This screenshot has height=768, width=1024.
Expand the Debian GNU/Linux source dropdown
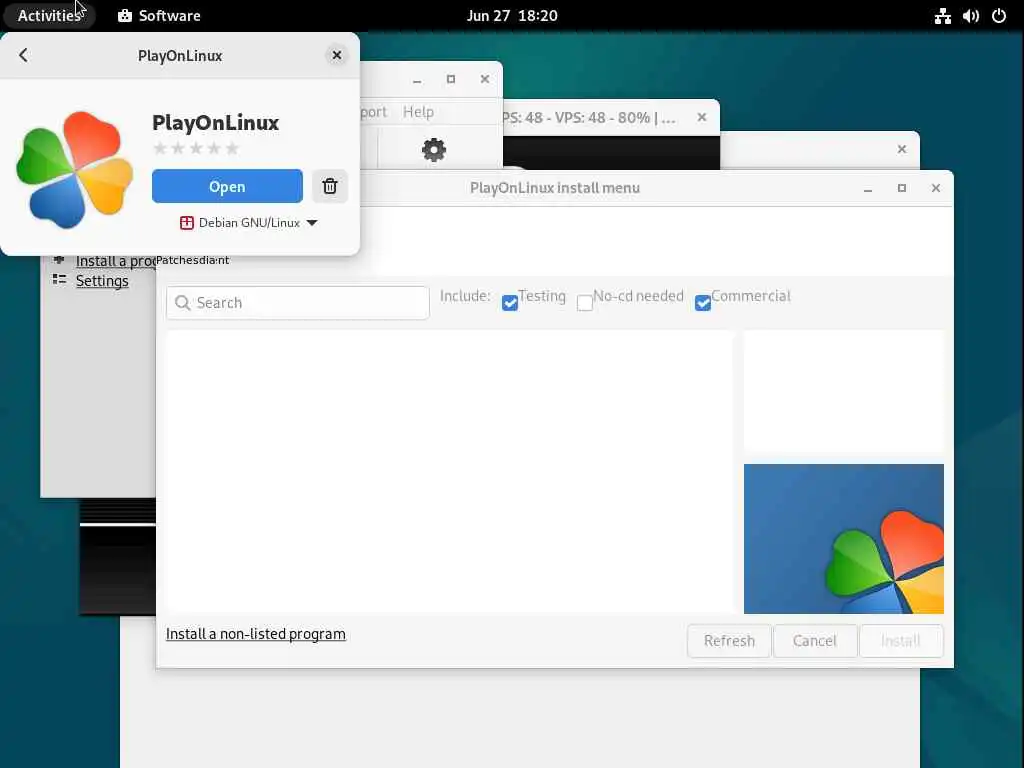point(248,223)
